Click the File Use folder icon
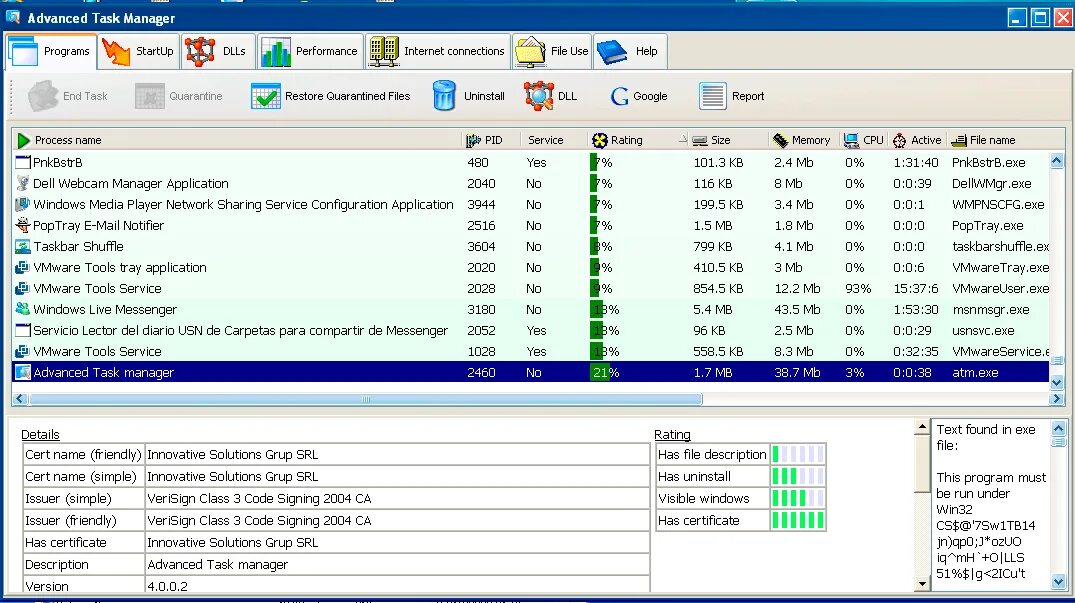The height and width of the screenshot is (603, 1075). tap(530, 52)
